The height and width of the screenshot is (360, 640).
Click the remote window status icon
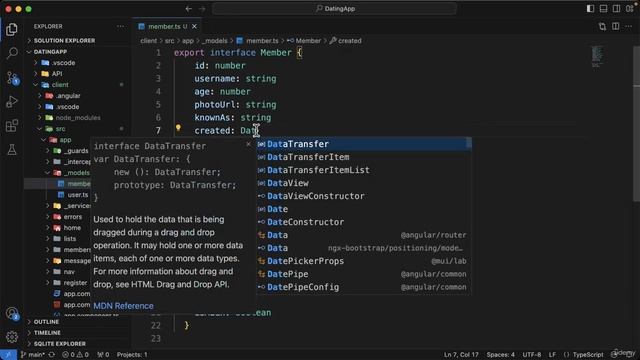8,355
